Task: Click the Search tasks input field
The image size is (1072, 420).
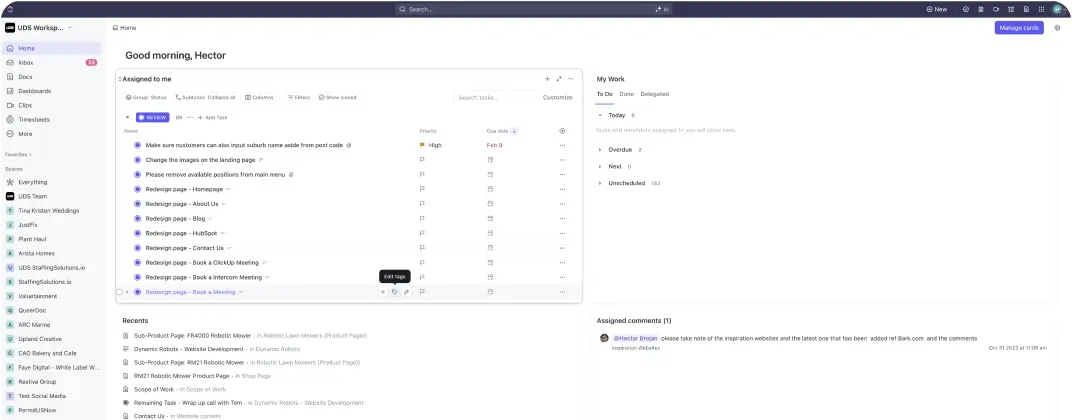Action: coord(495,97)
